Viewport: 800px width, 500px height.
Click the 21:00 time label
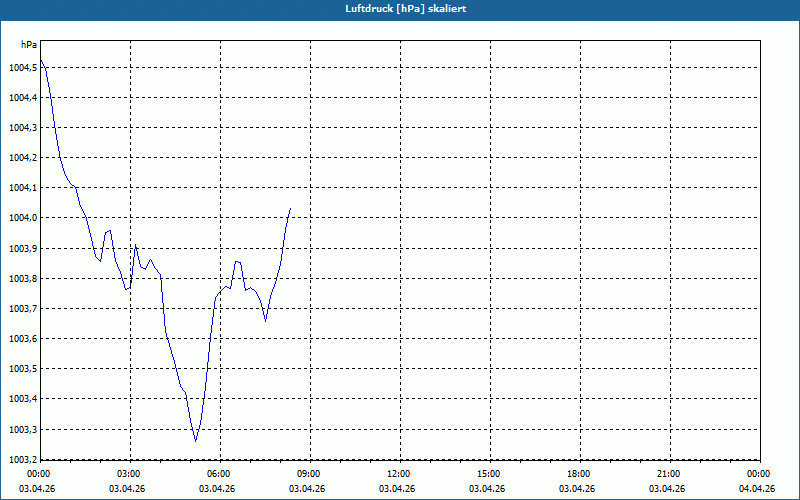pyautogui.click(x=668, y=474)
